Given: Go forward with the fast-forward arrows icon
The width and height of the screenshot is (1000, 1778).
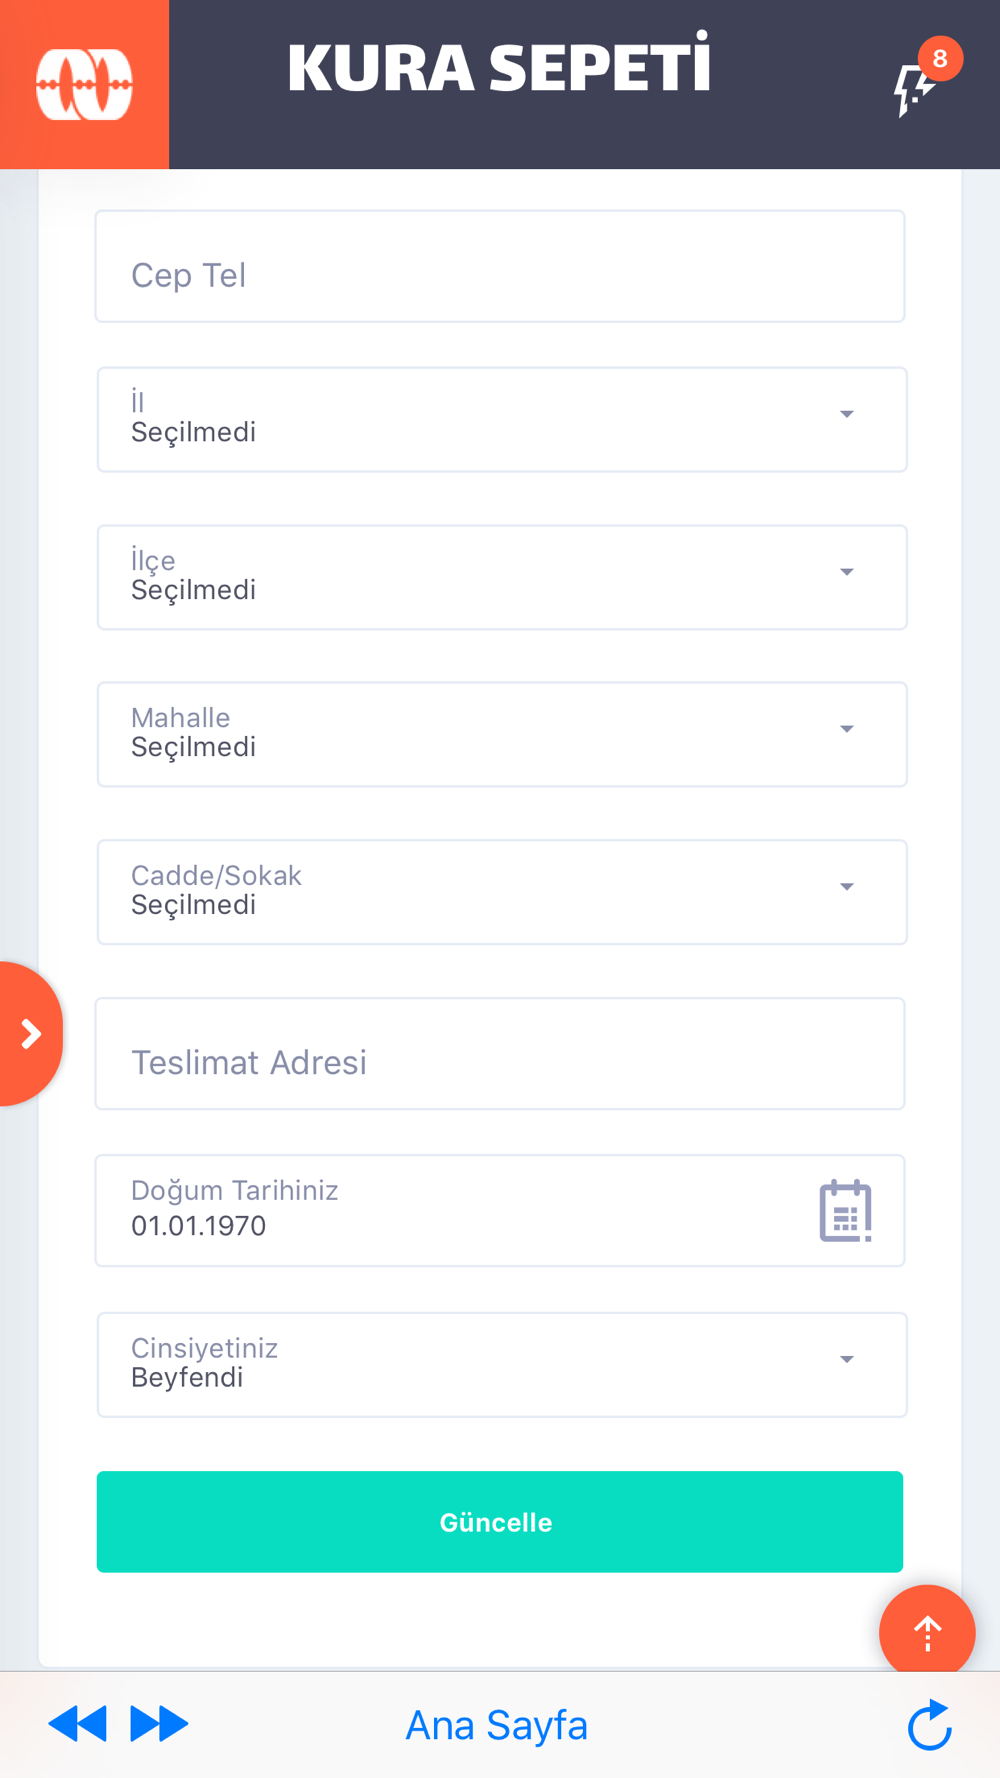Looking at the screenshot, I should (160, 1724).
